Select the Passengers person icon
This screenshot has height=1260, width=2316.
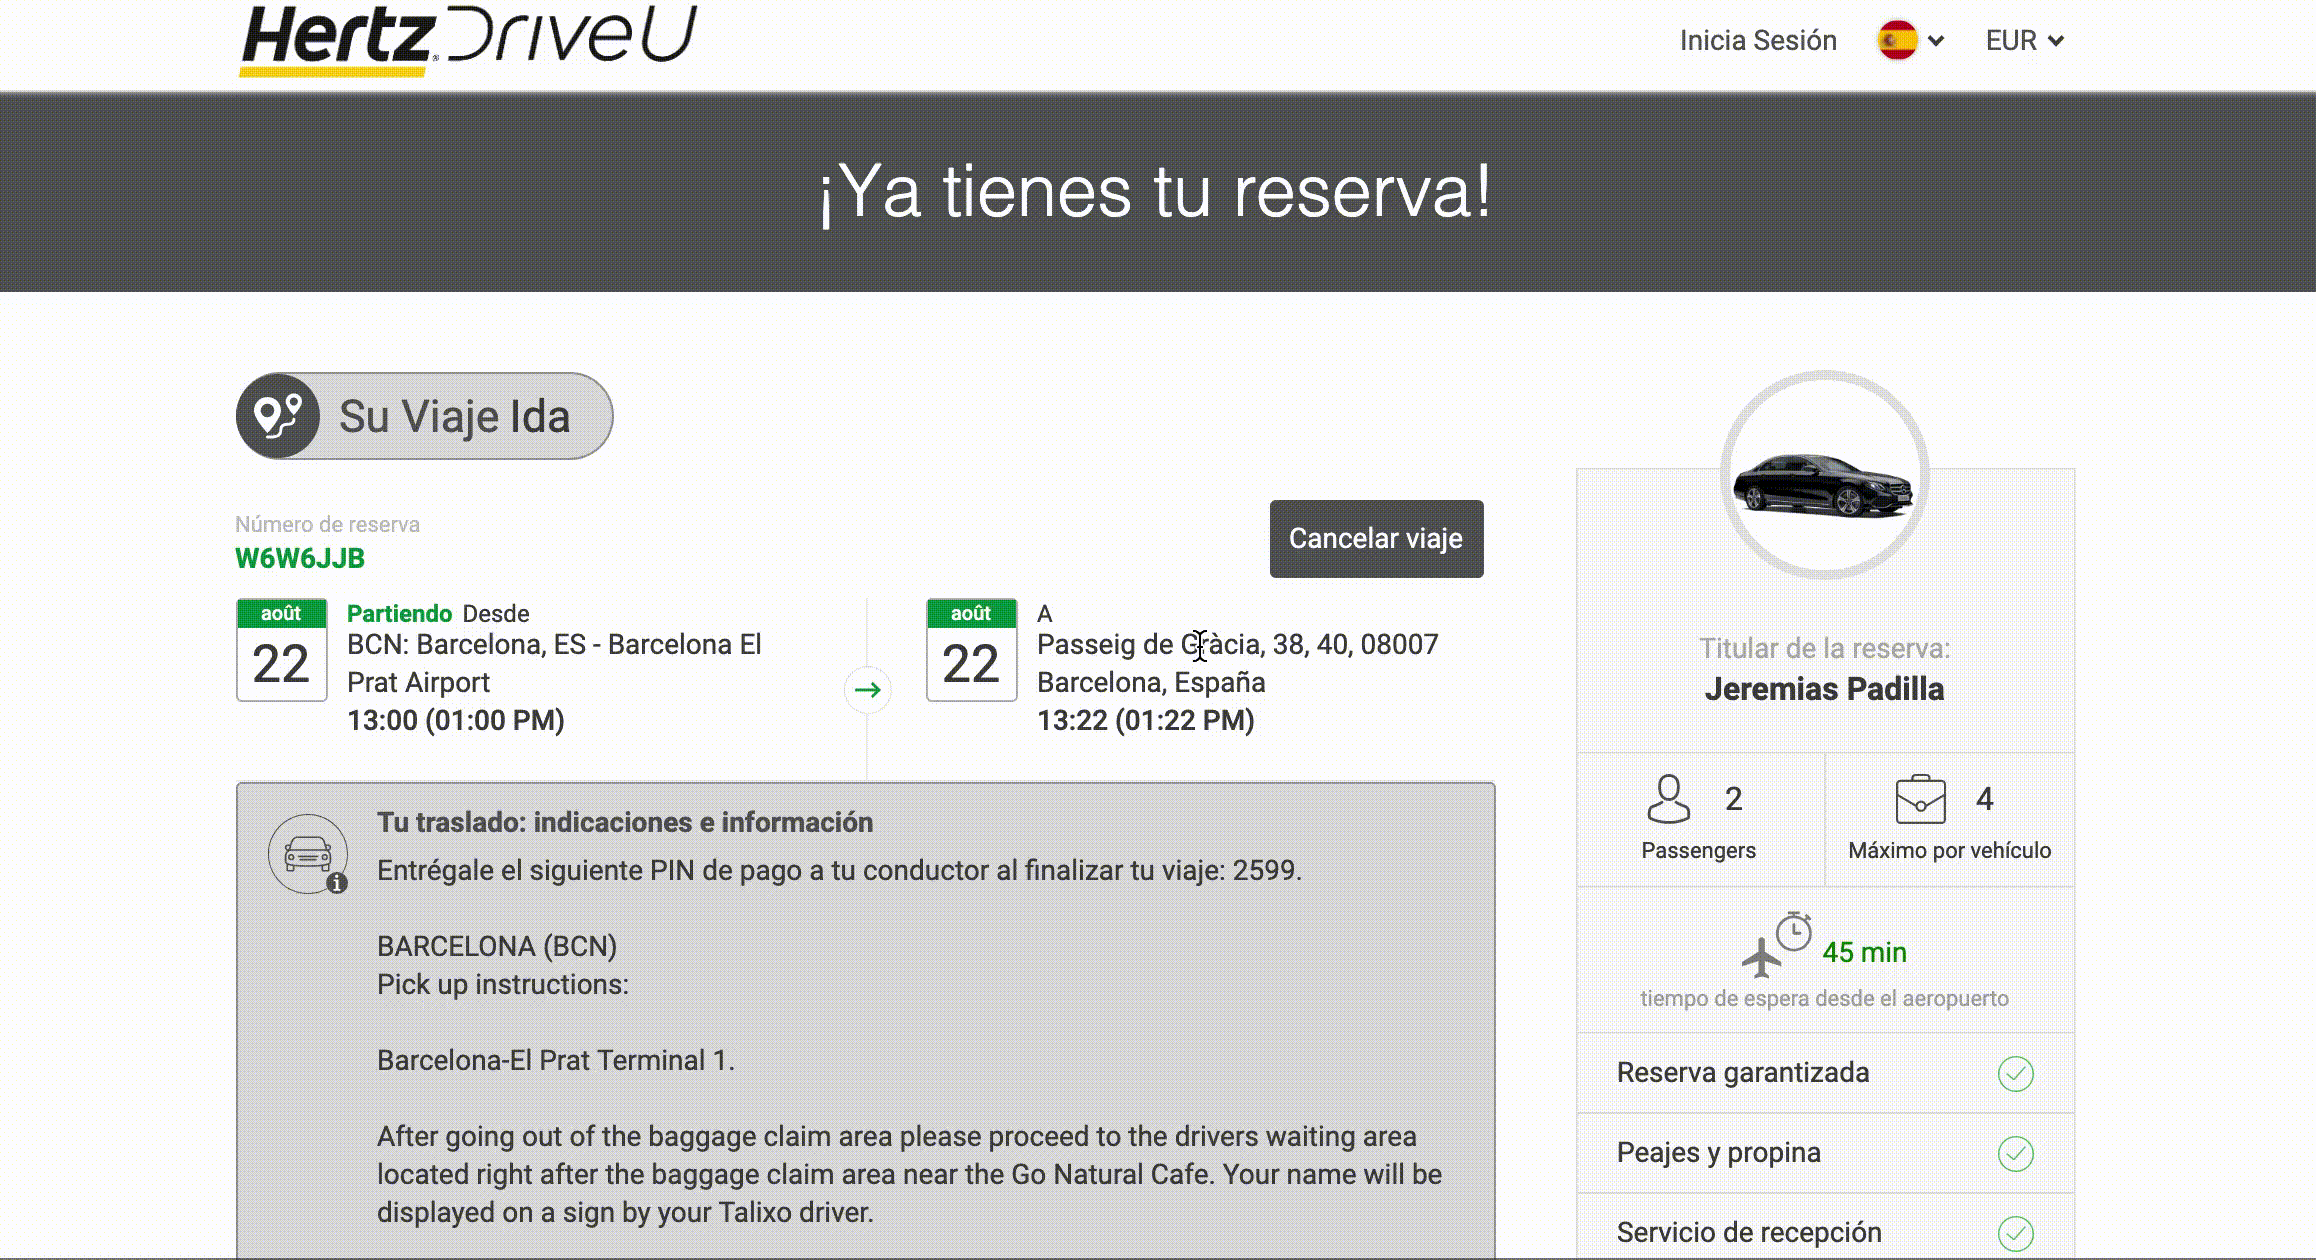click(x=1666, y=797)
